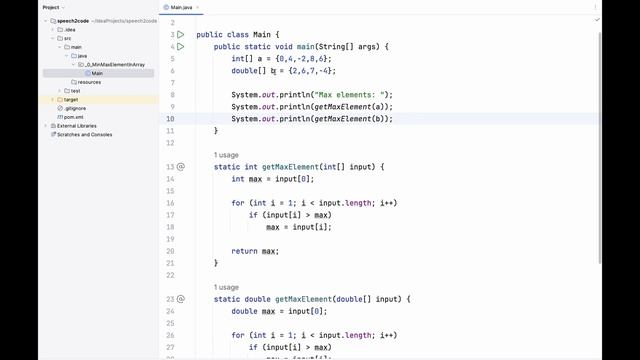The image size is (640, 360).
Task: Collapse the java folder
Action: click(67, 56)
